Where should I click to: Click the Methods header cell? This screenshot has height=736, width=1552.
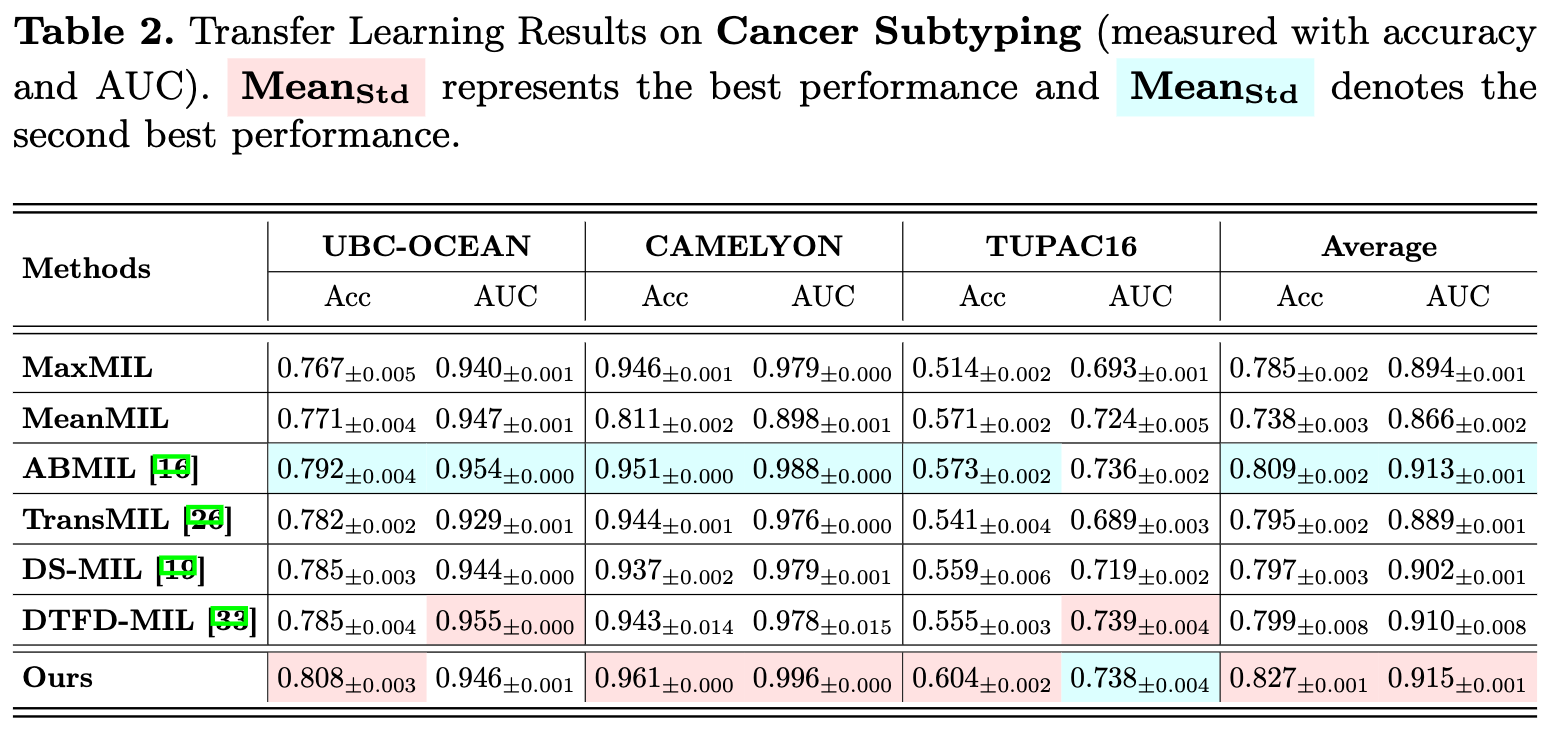tap(87, 269)
